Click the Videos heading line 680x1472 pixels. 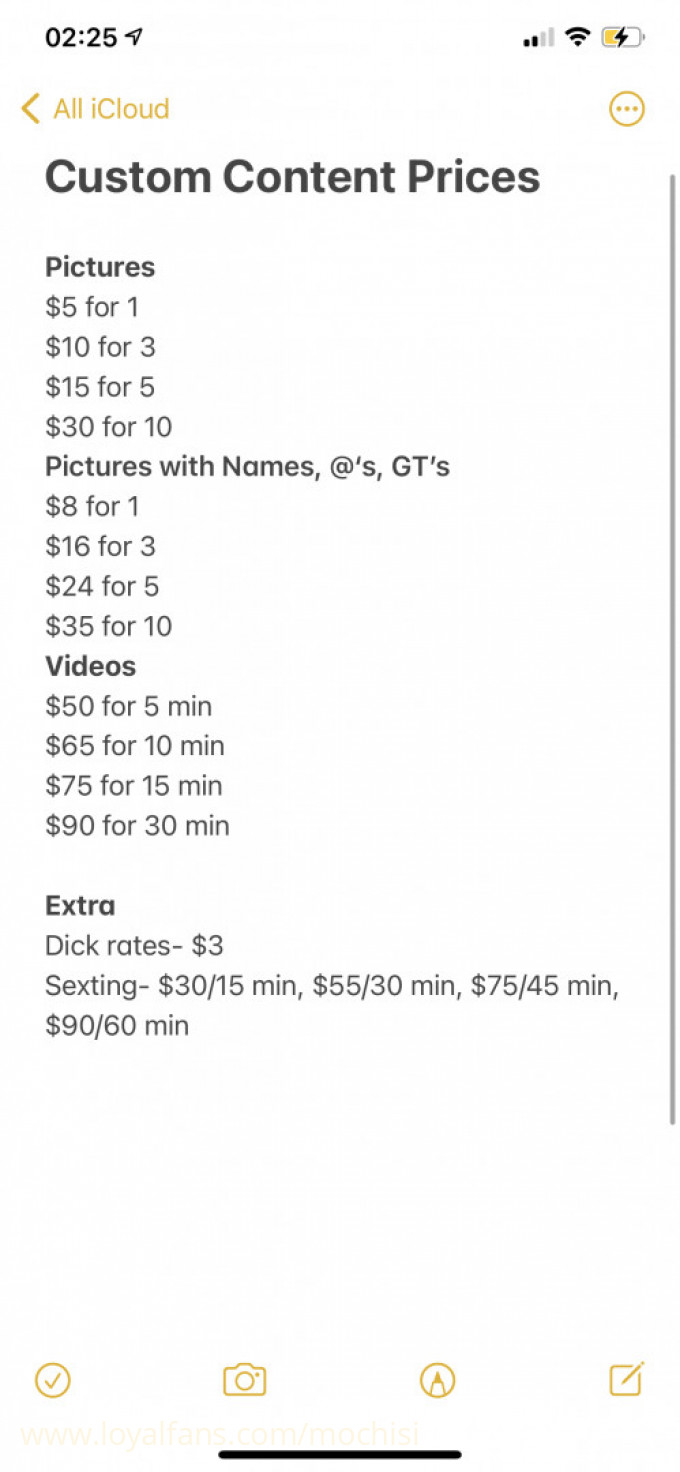[x=90, y=666]
